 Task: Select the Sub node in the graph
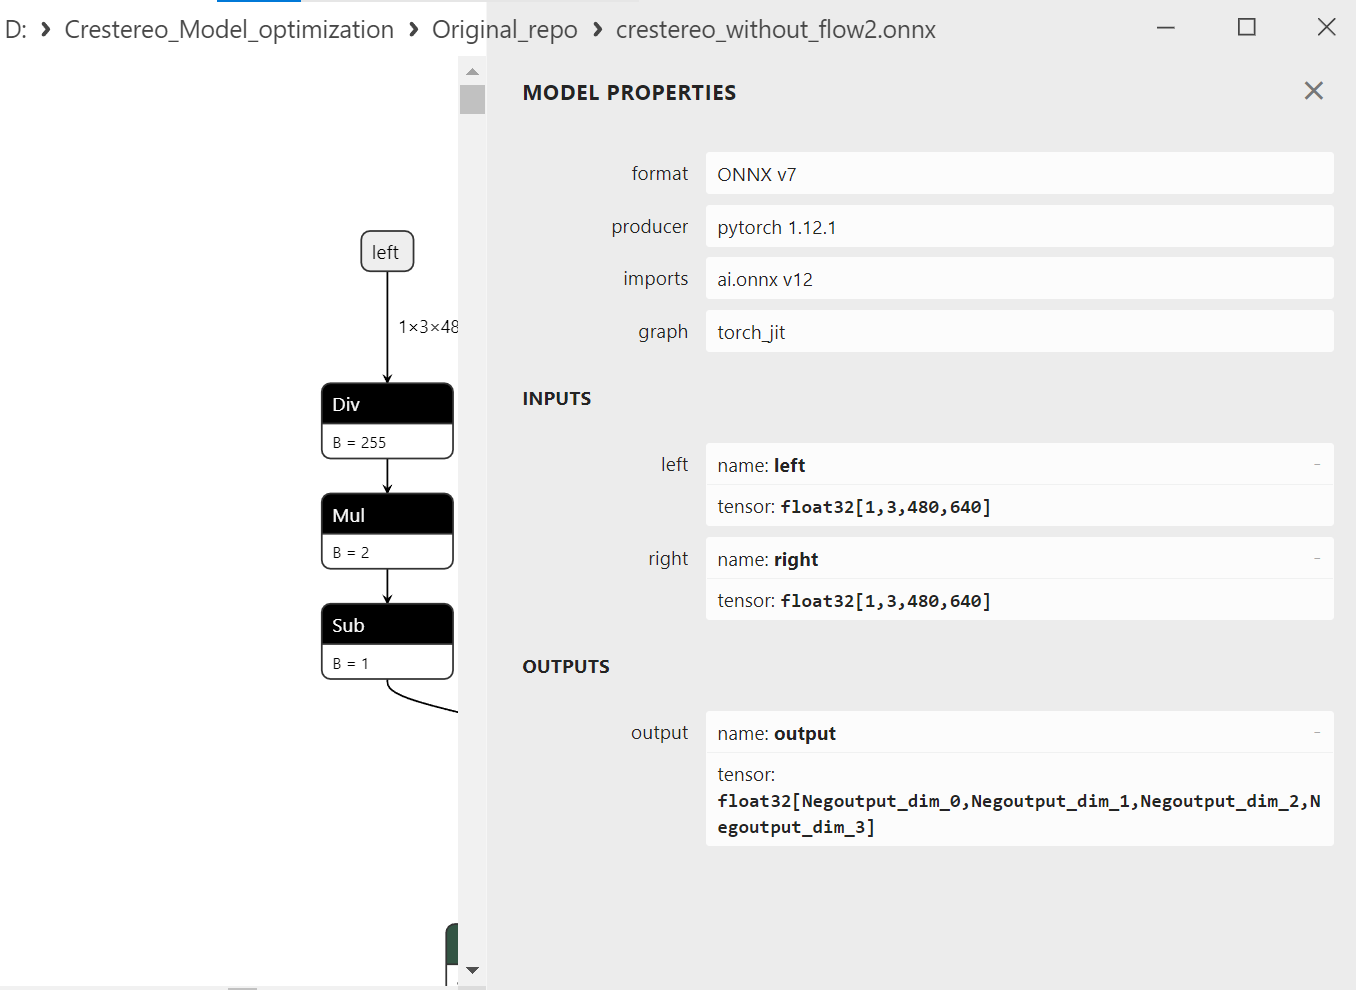(387, 623)
